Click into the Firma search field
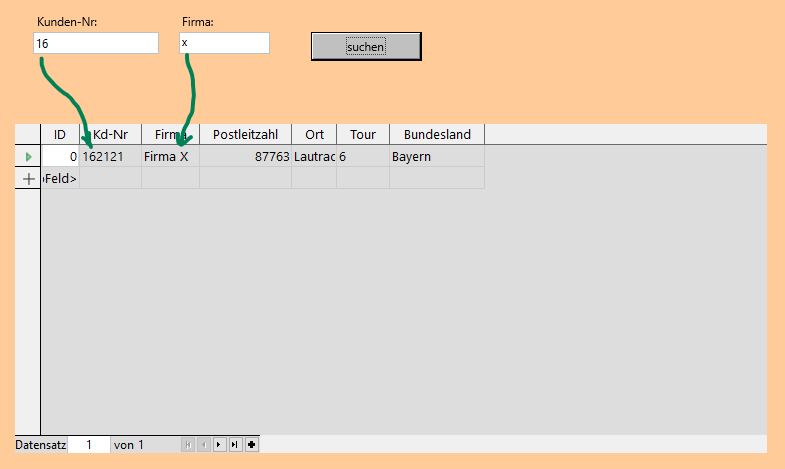The width and height of the screenshot is (785, 469). 224,43
